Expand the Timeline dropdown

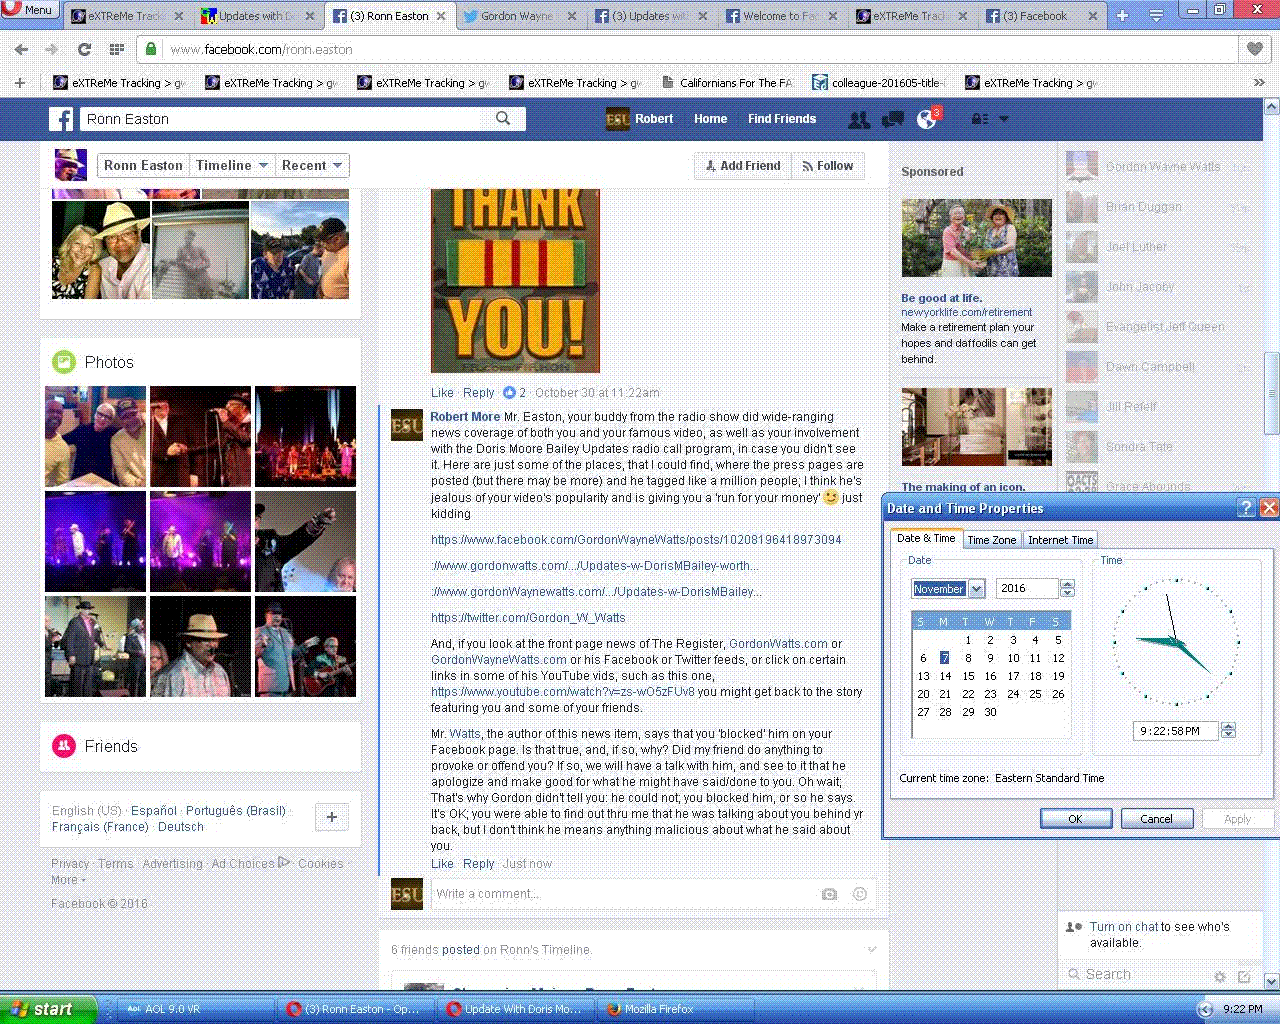(x=233, y=166)
